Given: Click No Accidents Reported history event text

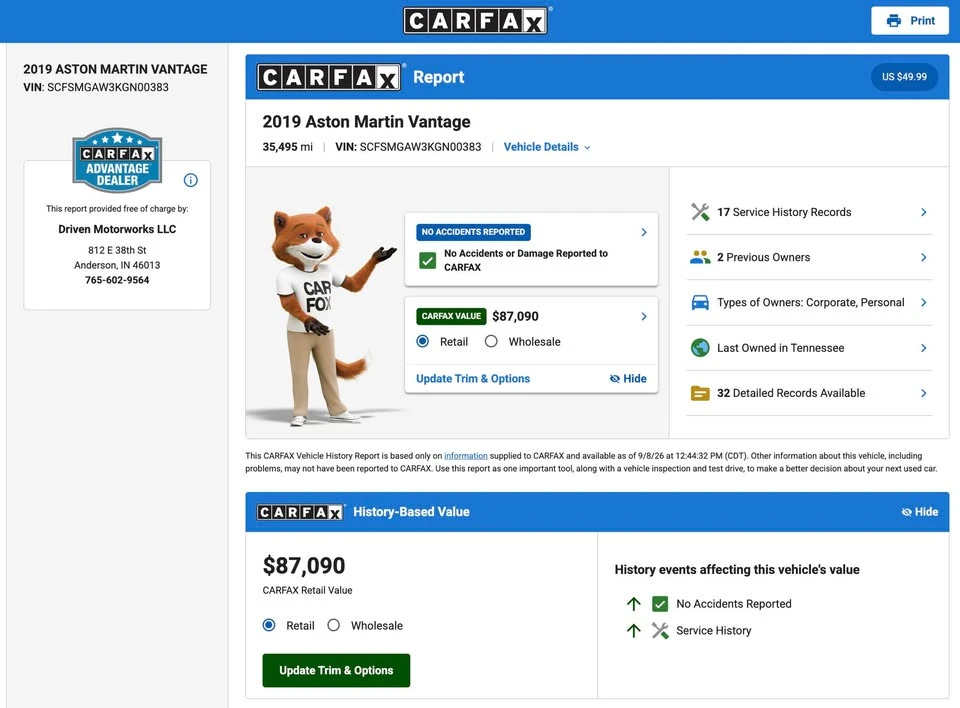Looking at the screenshot, I should tap(733, 604).
